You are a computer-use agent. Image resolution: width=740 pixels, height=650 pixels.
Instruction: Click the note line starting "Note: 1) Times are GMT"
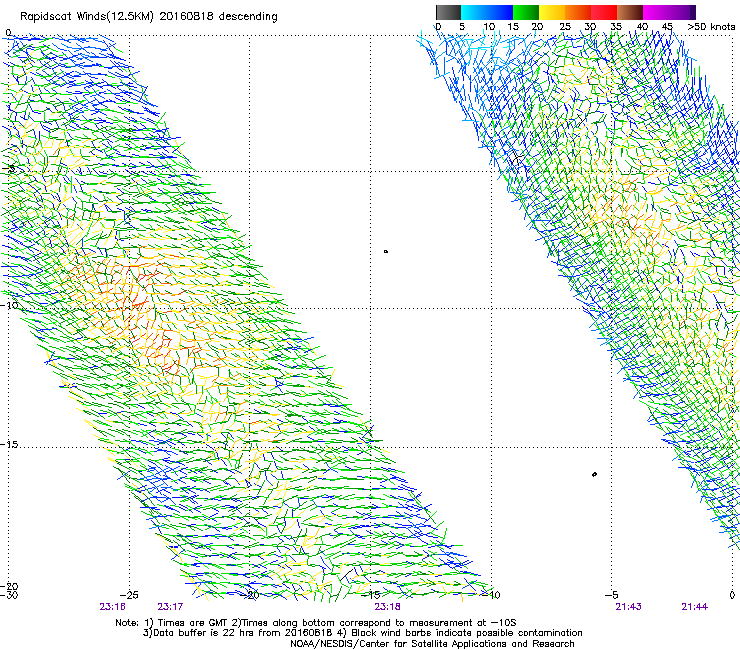click(x=316, y=623)
